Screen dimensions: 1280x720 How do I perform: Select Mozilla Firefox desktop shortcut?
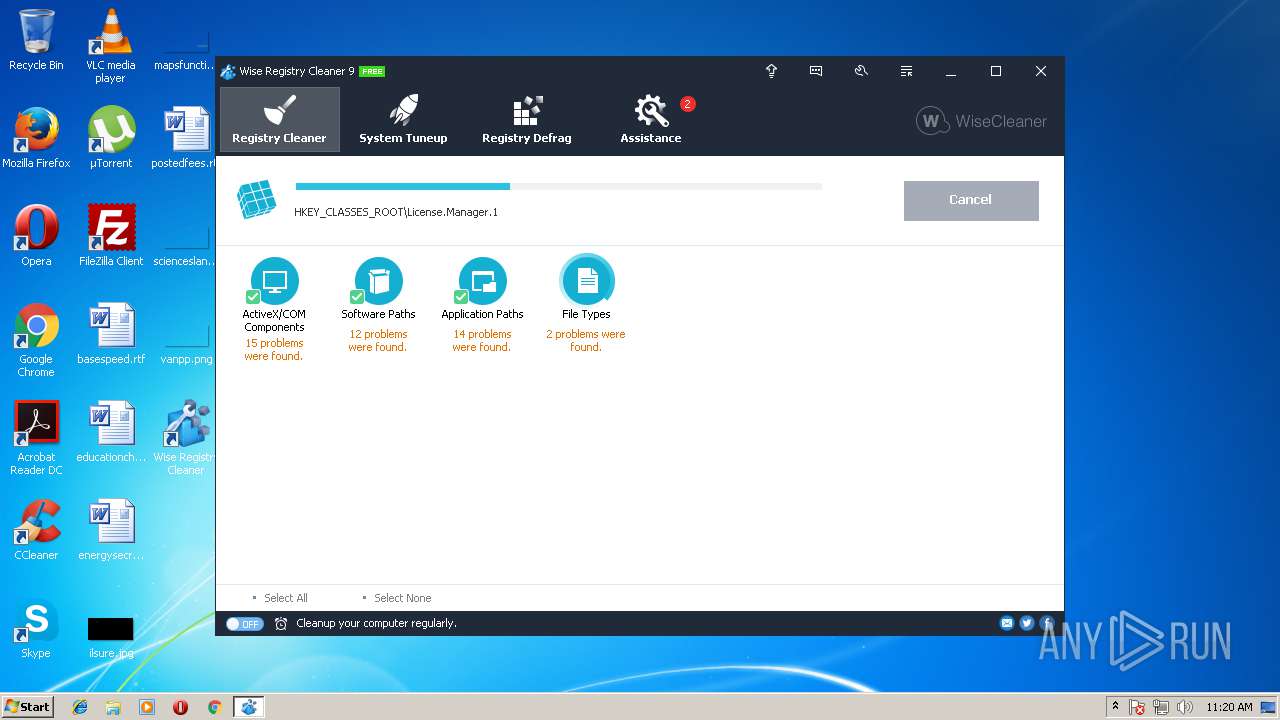pyautogui.click(x=36, y=138)
